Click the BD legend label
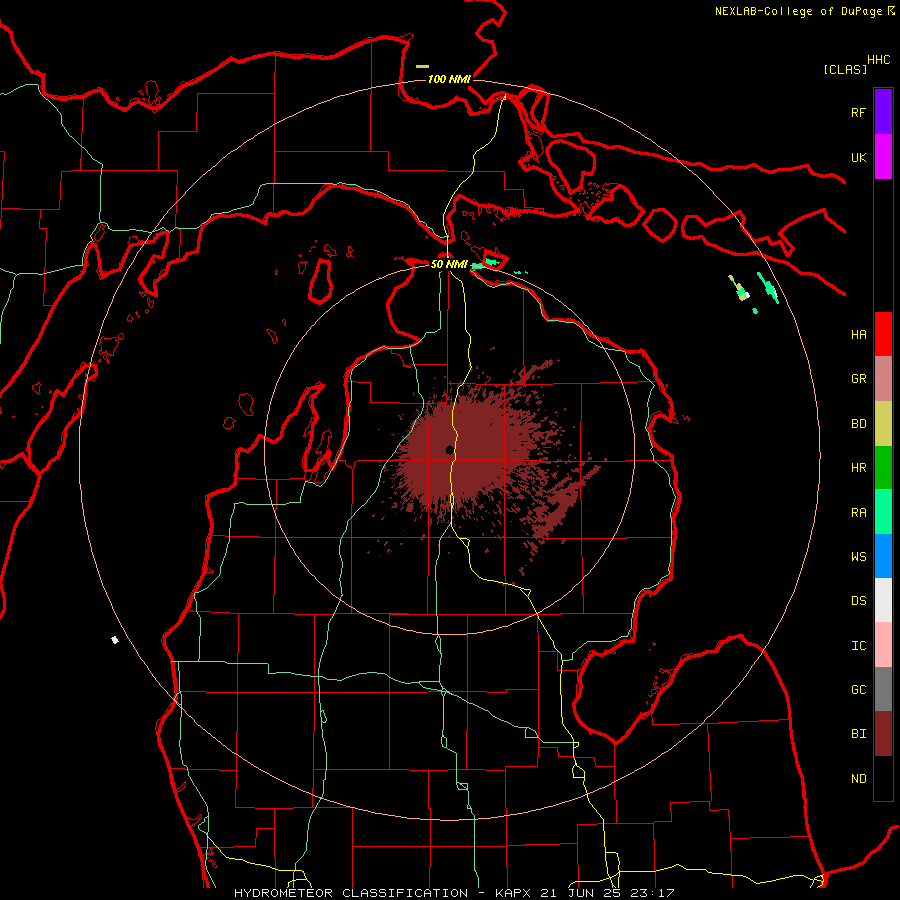This screenshot has height=900, width=900. (858, 424)
